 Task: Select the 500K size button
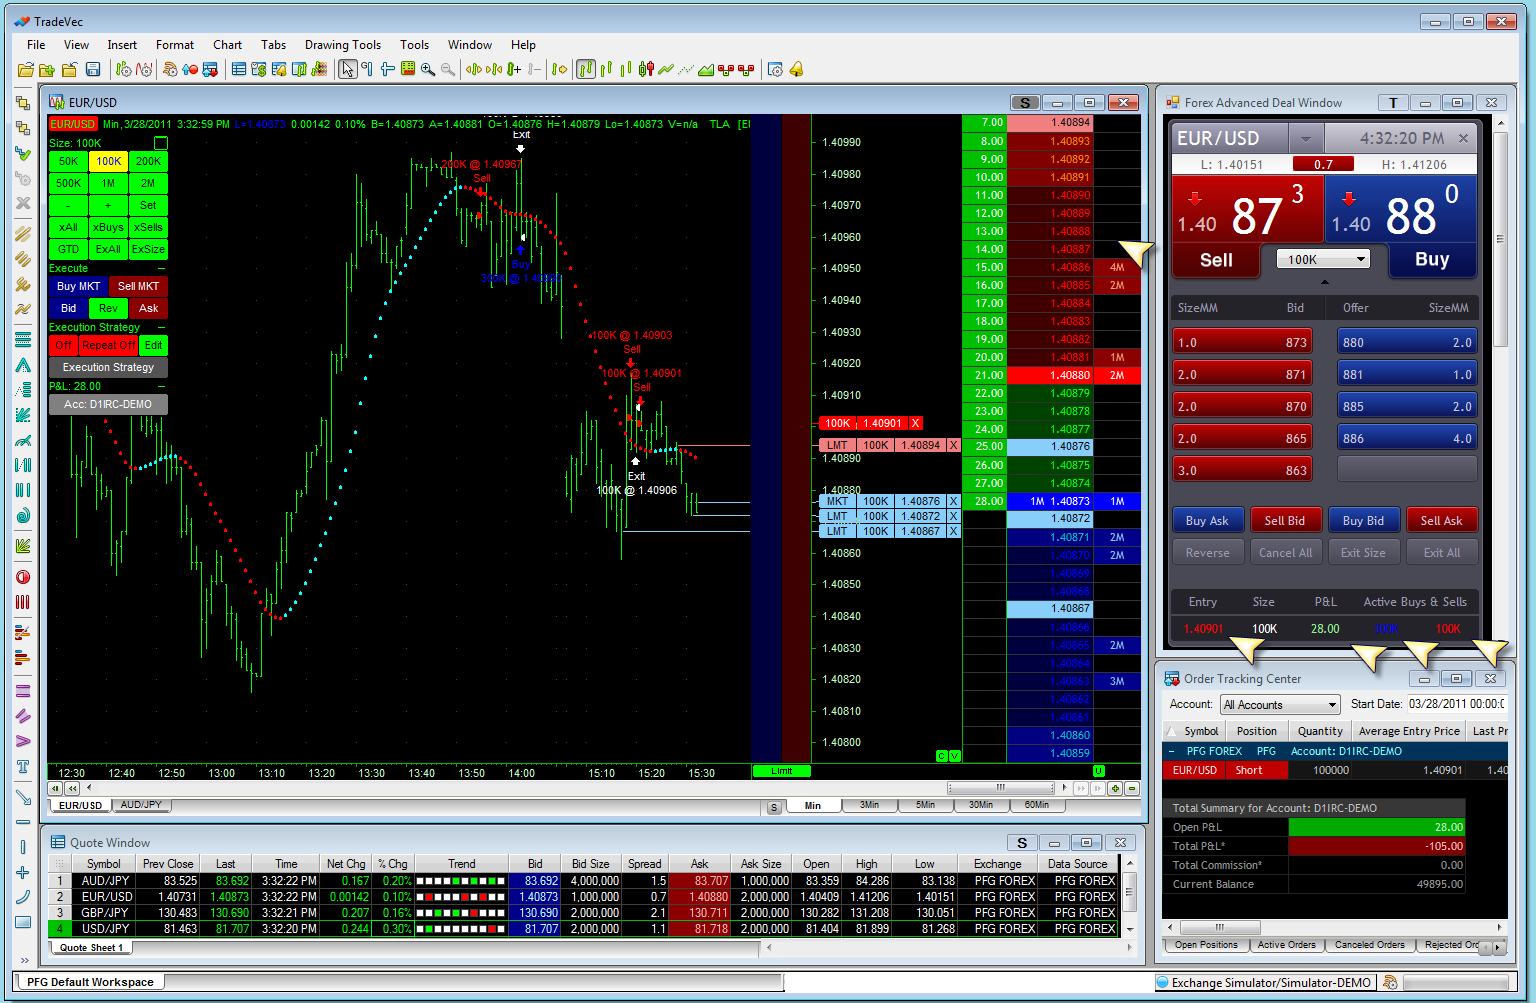[x=68, y=183]
